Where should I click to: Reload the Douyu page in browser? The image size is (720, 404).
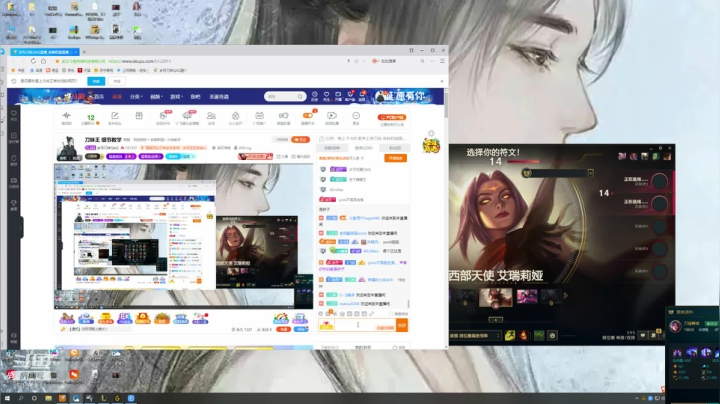tap(33, 61)
